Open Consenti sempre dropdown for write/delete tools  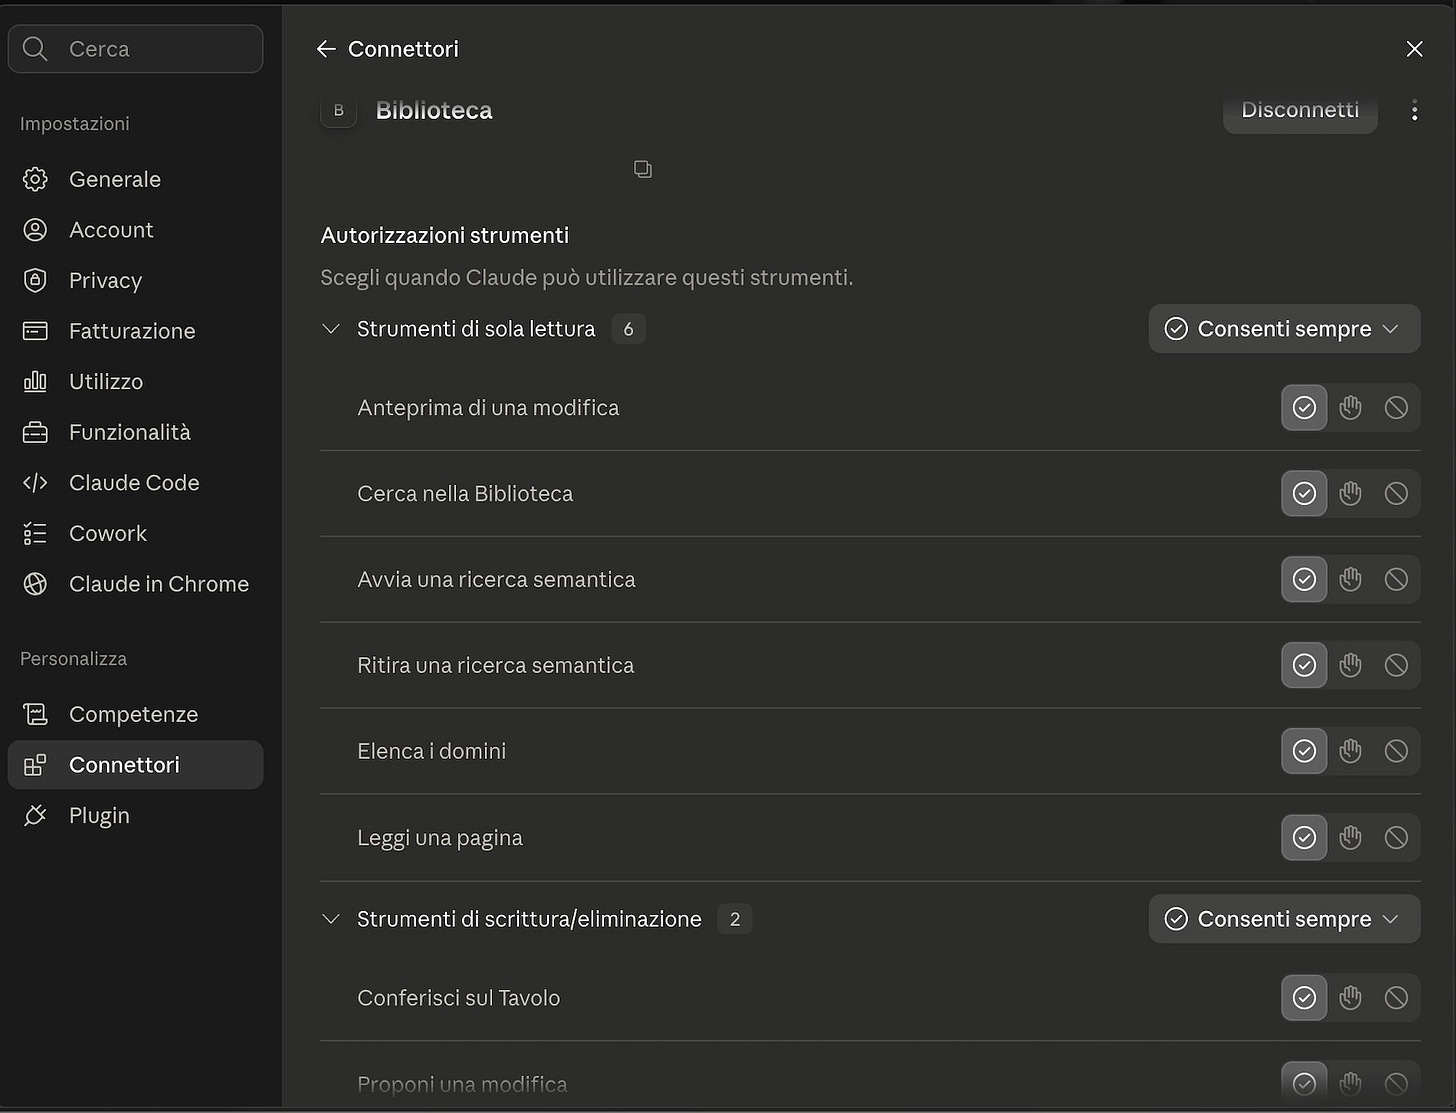pyautogui.click(x=1284, y=919)
